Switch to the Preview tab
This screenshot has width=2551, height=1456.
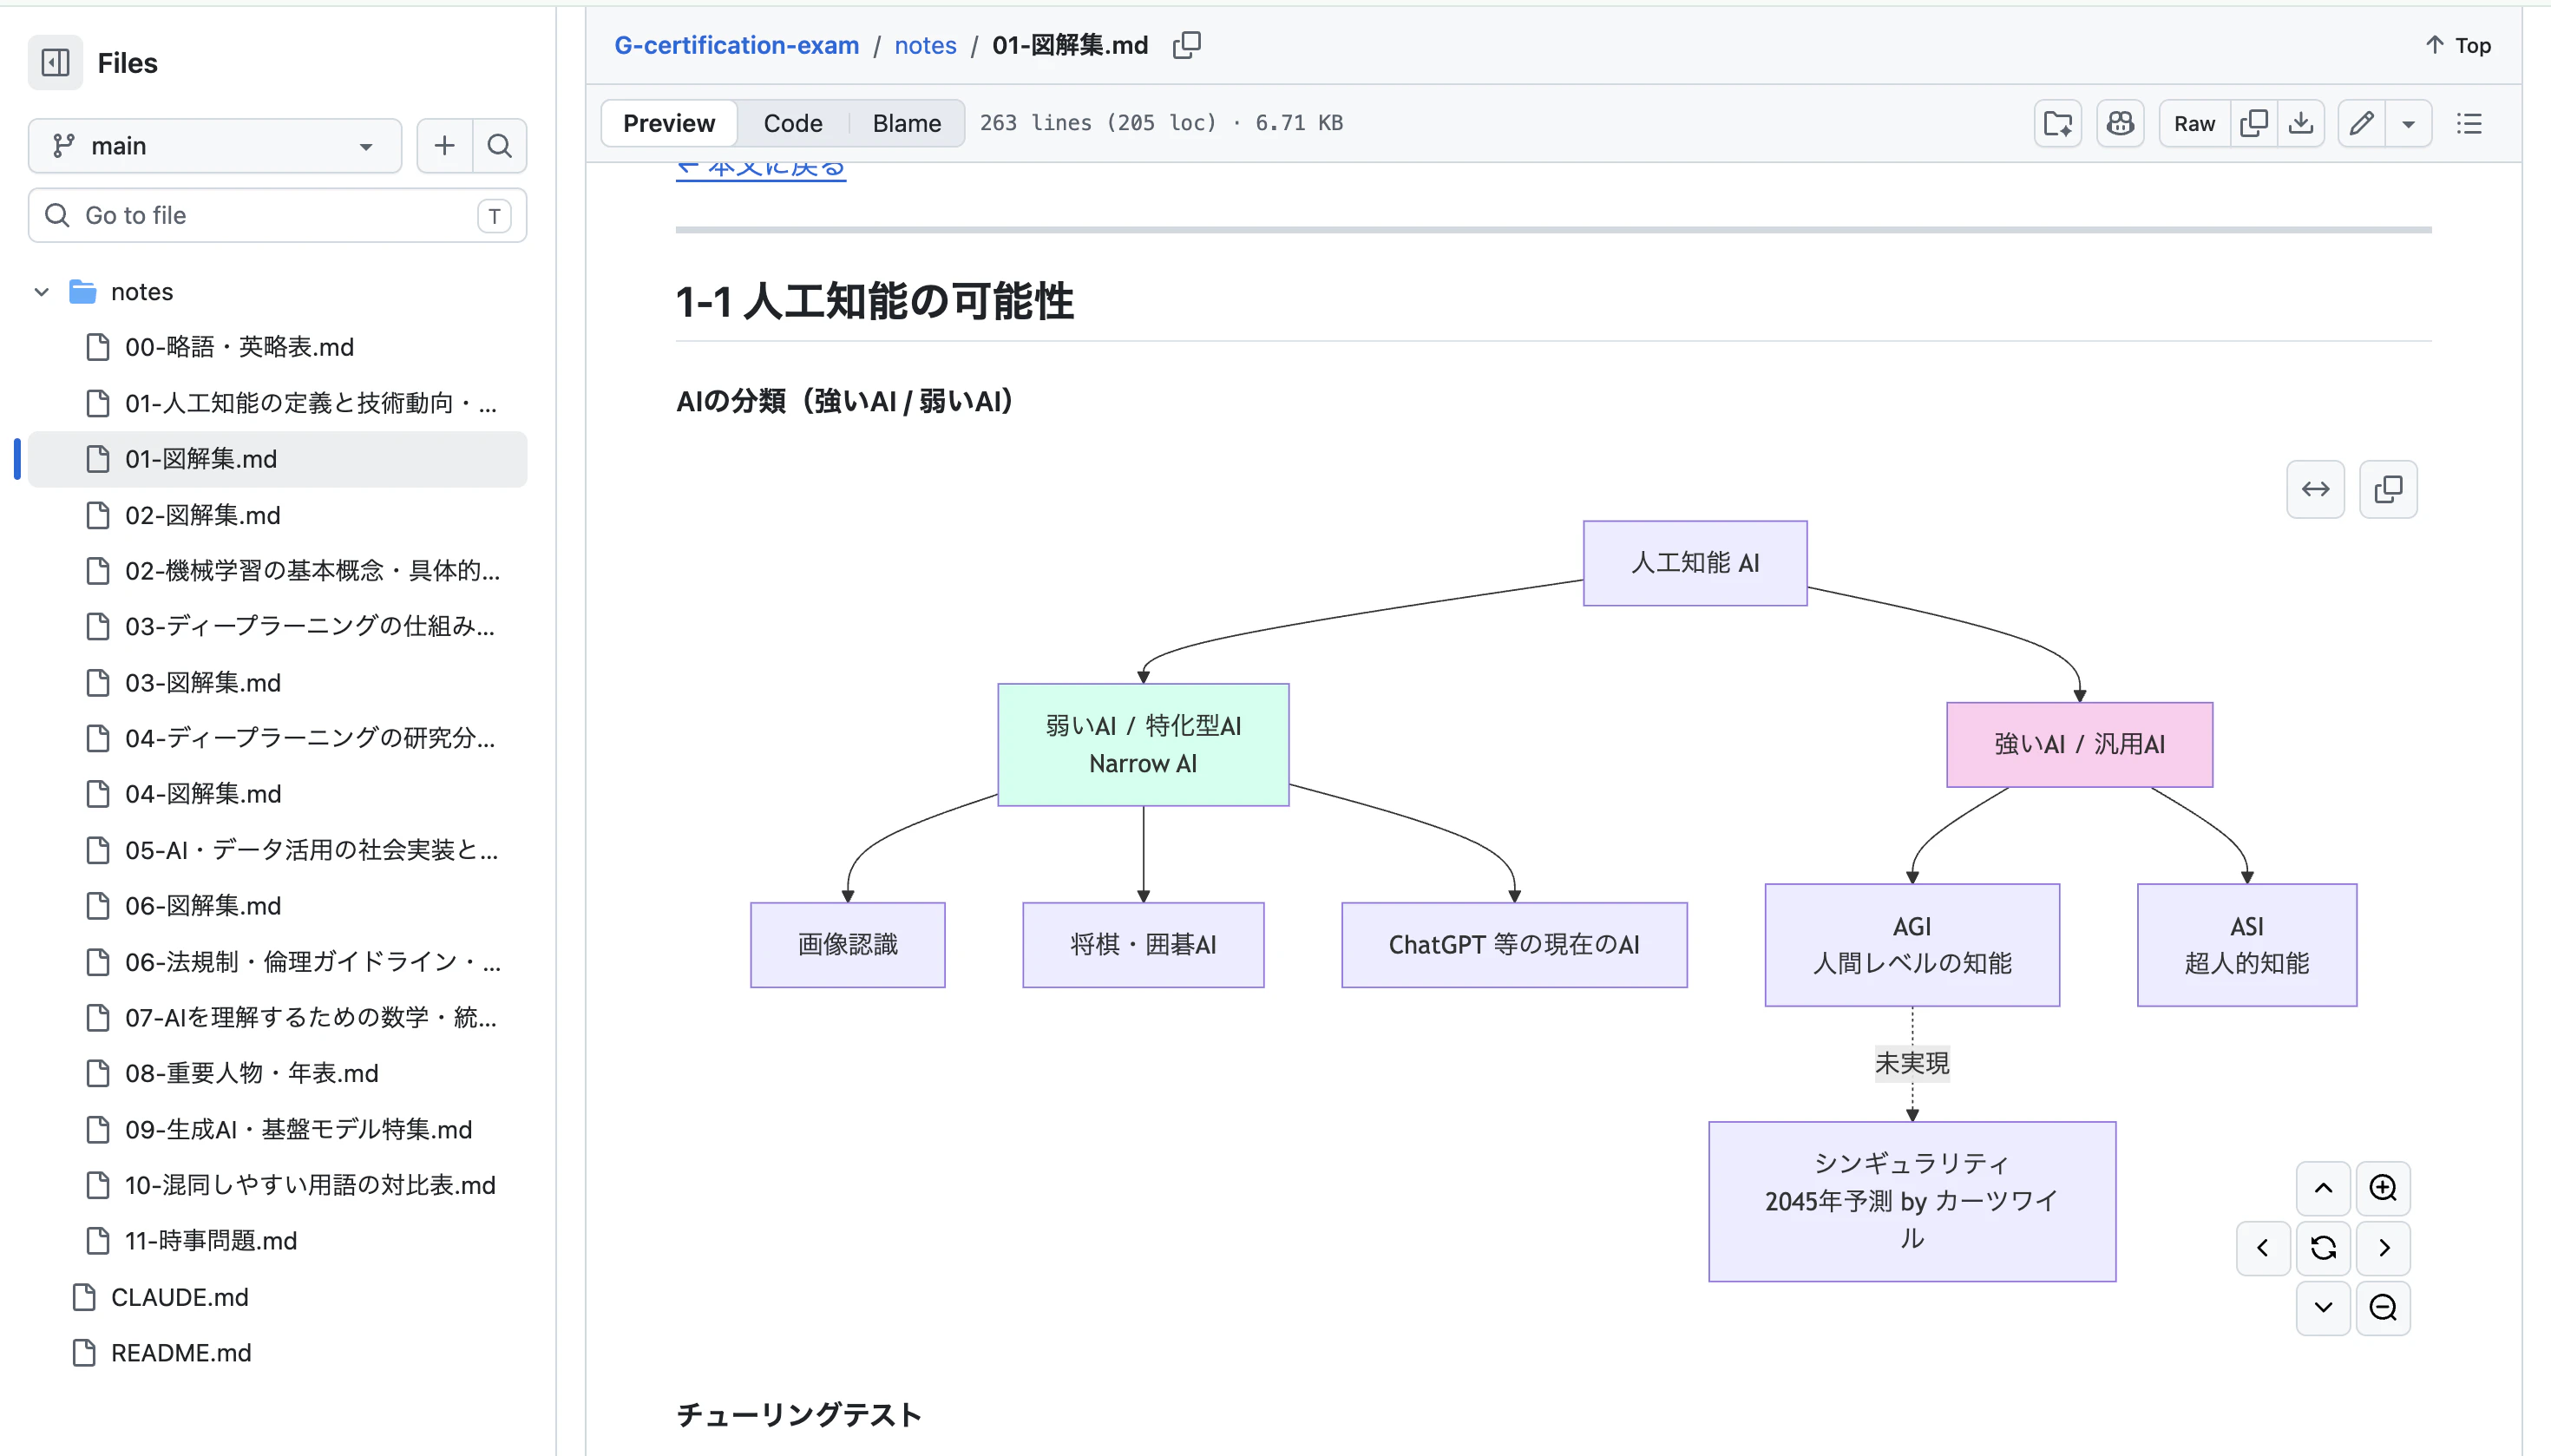(x=669, y=123)
